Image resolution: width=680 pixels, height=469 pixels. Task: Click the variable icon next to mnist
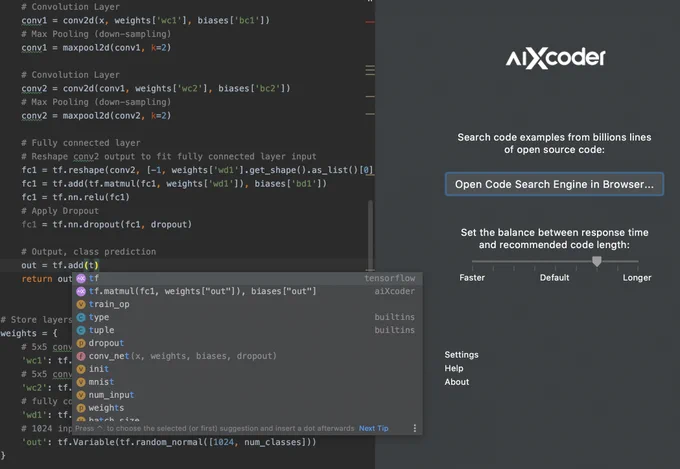point(81,382)
